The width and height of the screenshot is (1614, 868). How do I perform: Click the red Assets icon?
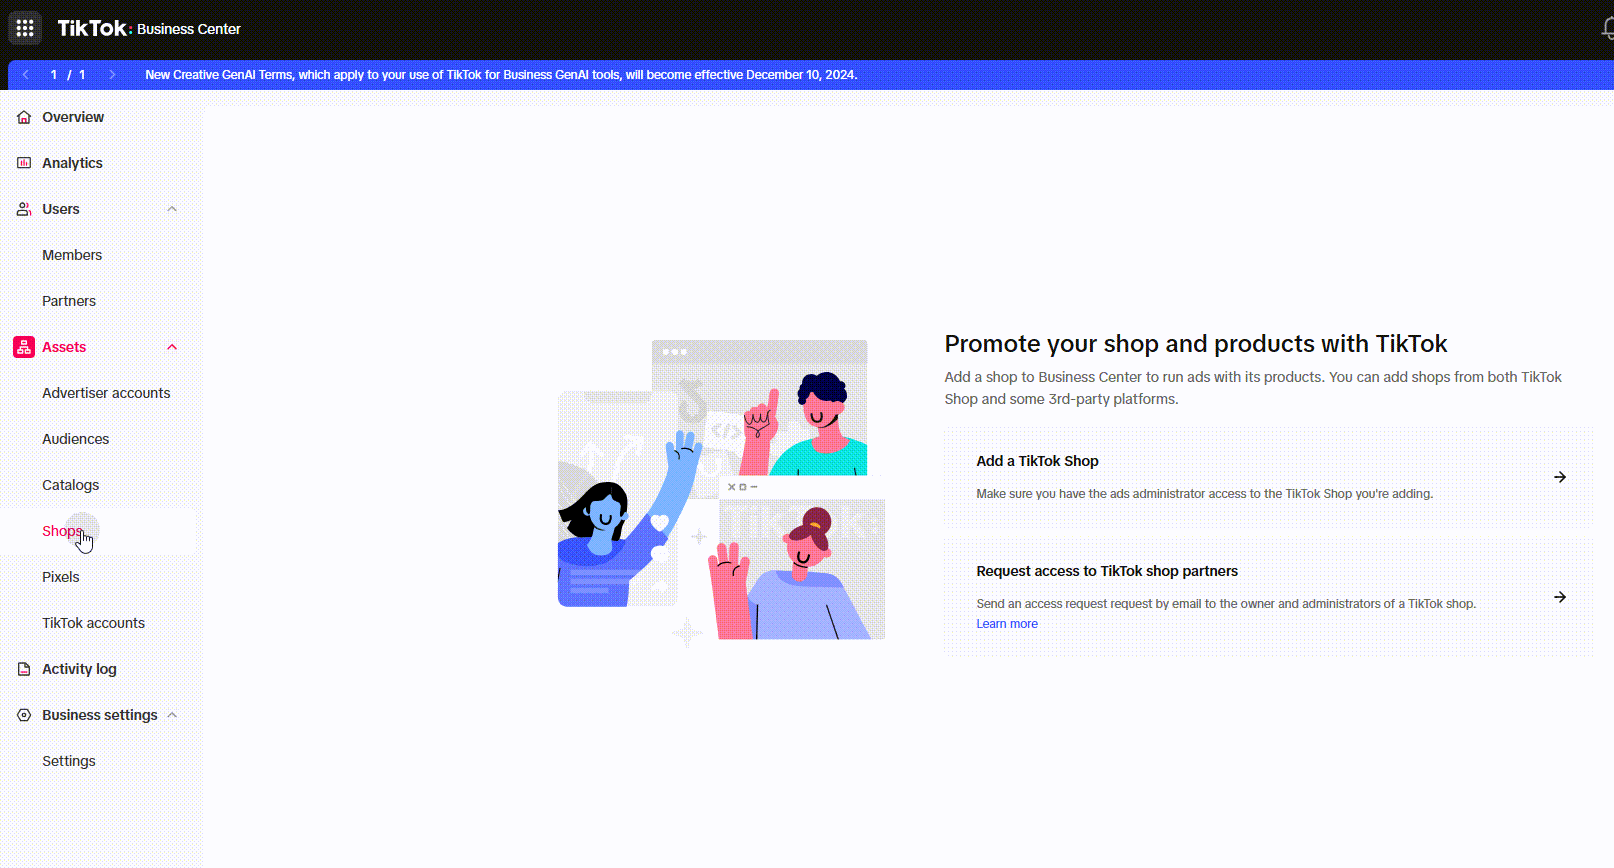(24, 347)
